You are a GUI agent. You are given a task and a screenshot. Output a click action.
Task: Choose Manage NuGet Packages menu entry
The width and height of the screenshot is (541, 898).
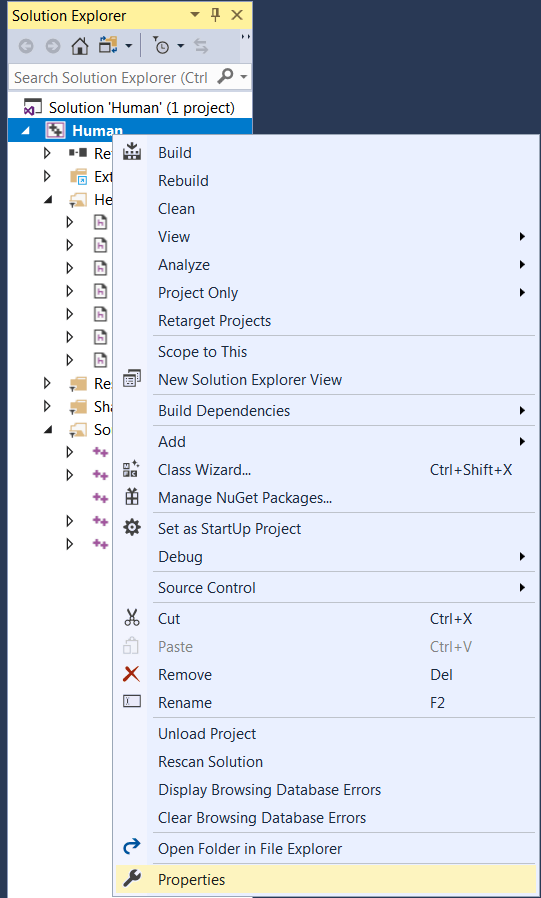[245, 498]
